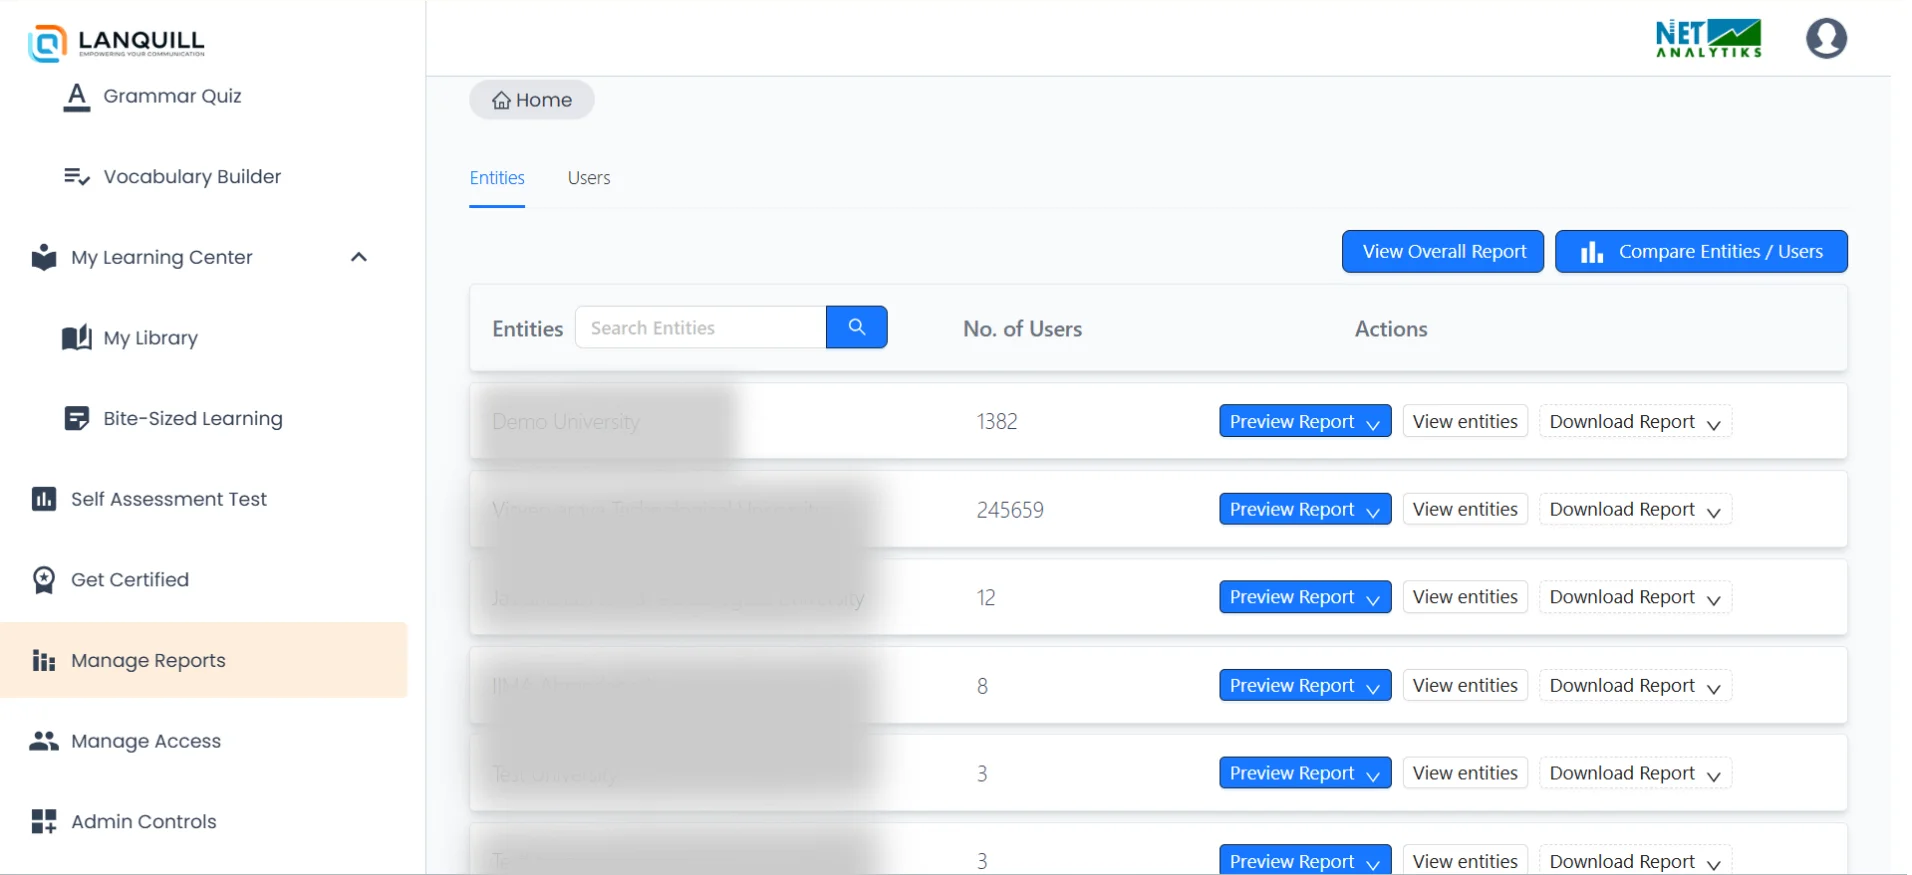Open Download Report dropdown for 245659 users row
The height and width of the screenshot is (875, 1912).
pyautogui.click(x=1635, y=509)
